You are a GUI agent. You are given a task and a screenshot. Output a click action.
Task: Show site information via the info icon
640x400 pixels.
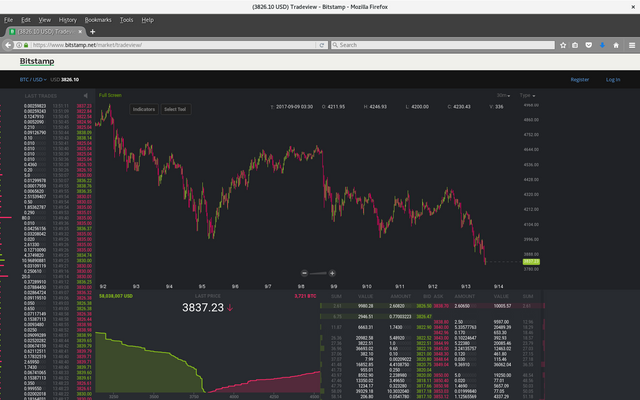click(19, 45)
